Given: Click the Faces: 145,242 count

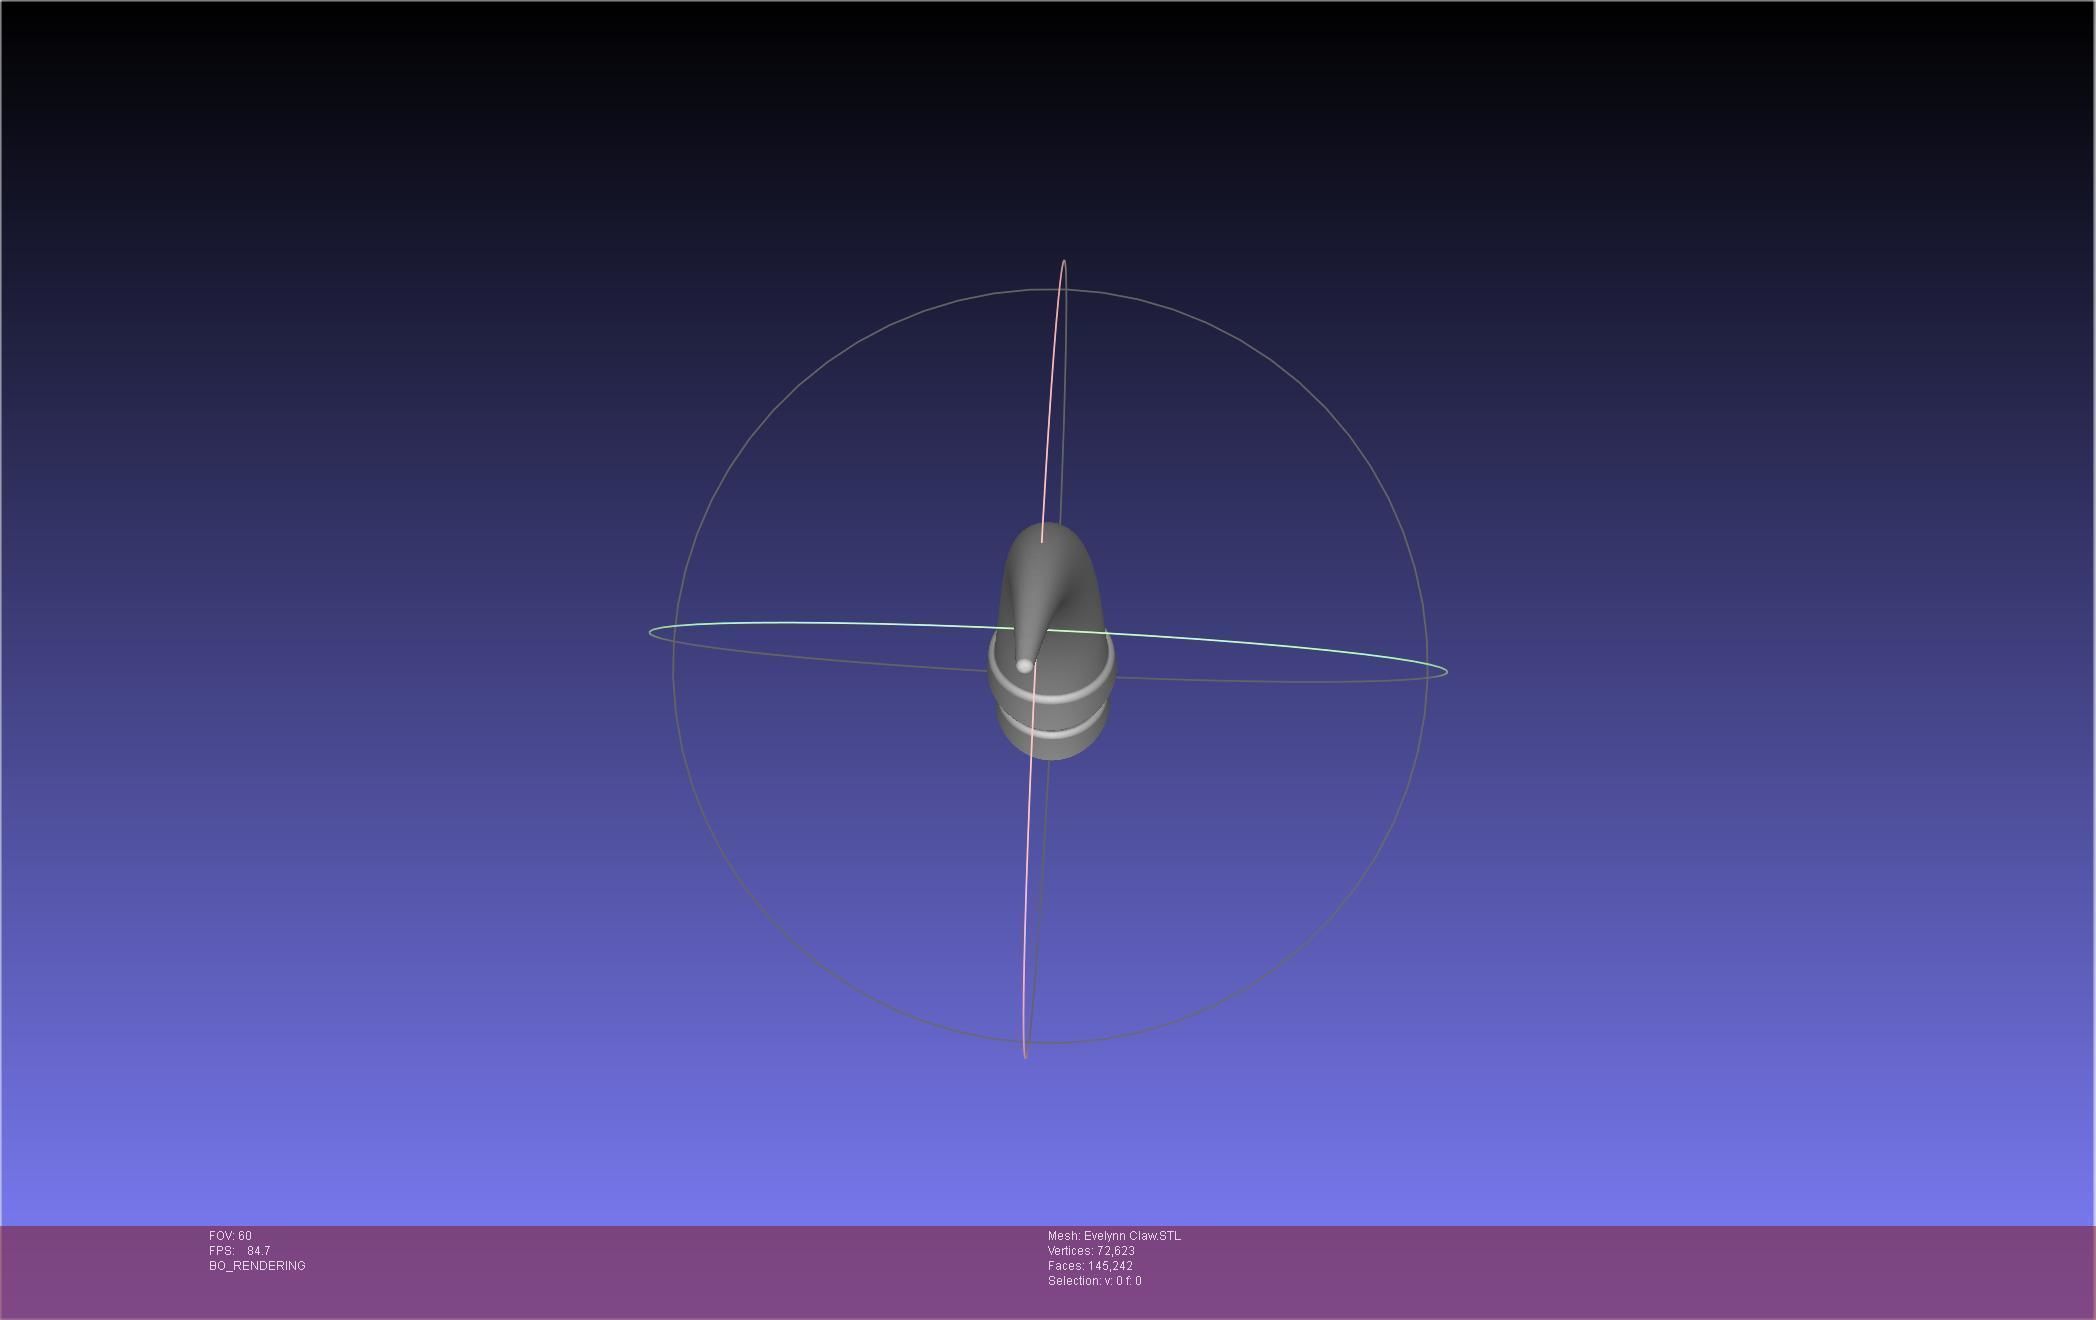Looking at the screenshot, I should tap(1089, 1266).
